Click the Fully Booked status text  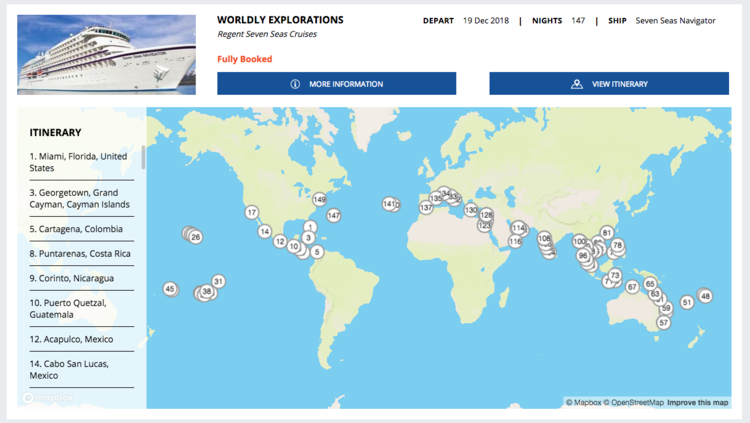[244, 59]
